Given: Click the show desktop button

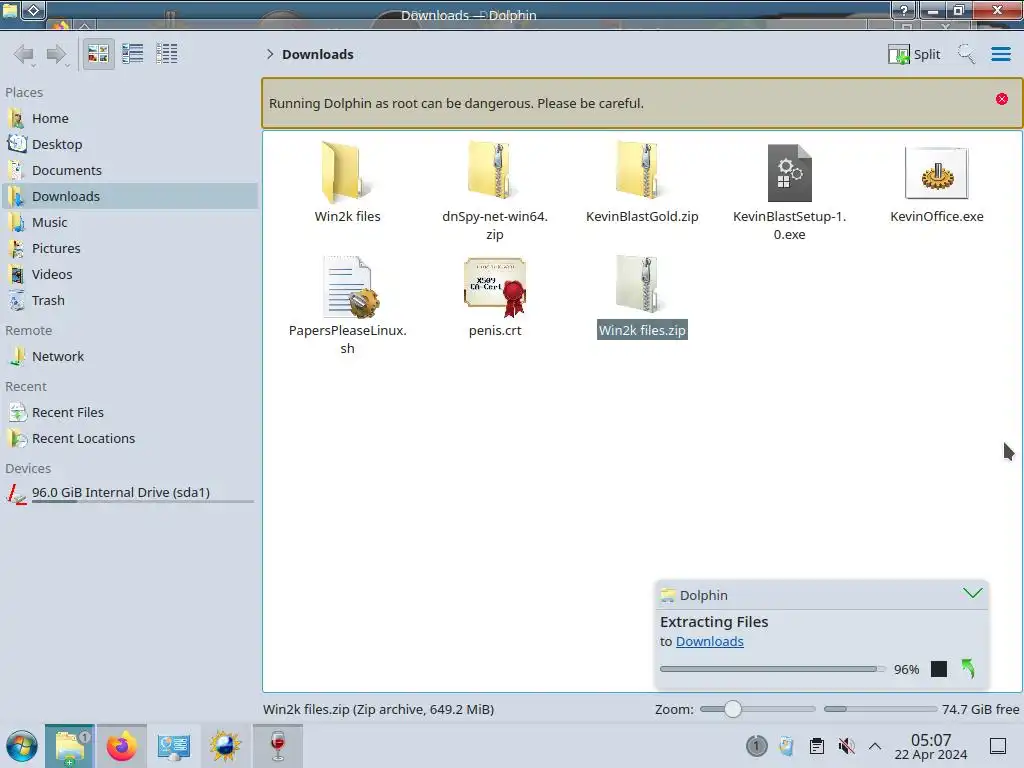Looking at the screenshot, I should pyautogui.click(x=998, y=746).
